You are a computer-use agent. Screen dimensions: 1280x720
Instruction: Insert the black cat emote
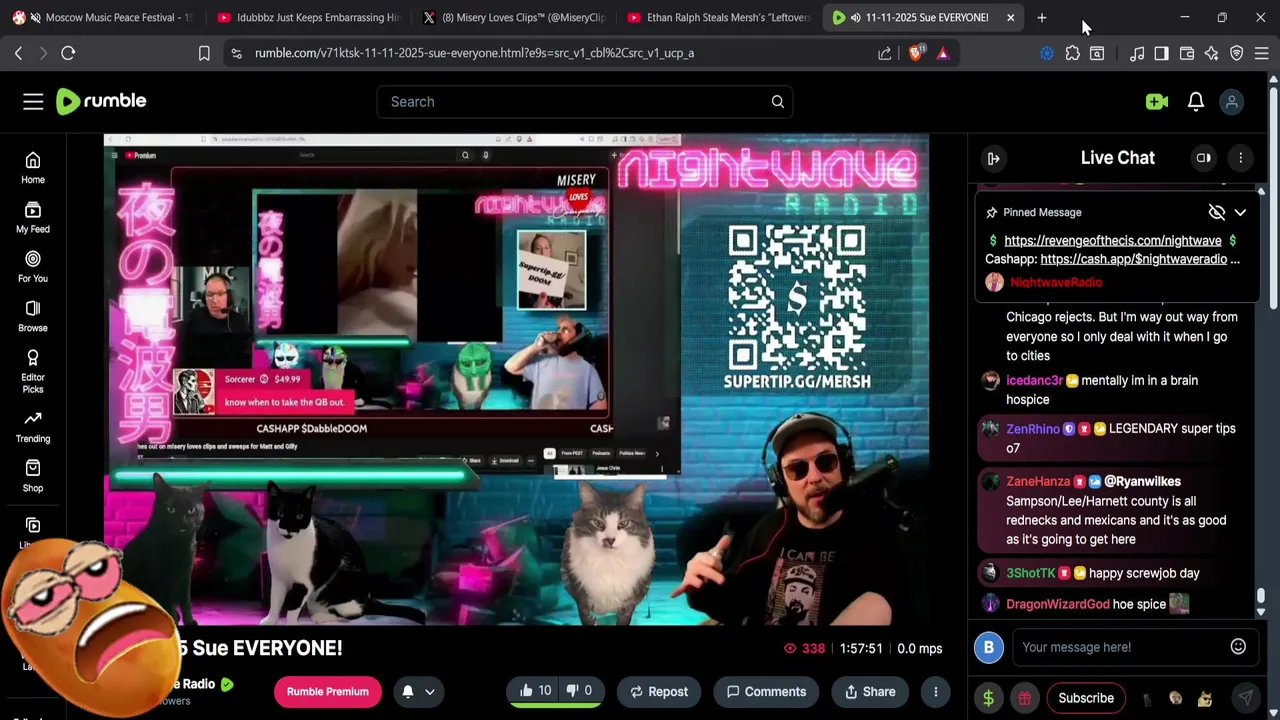tap(1147, 698)
